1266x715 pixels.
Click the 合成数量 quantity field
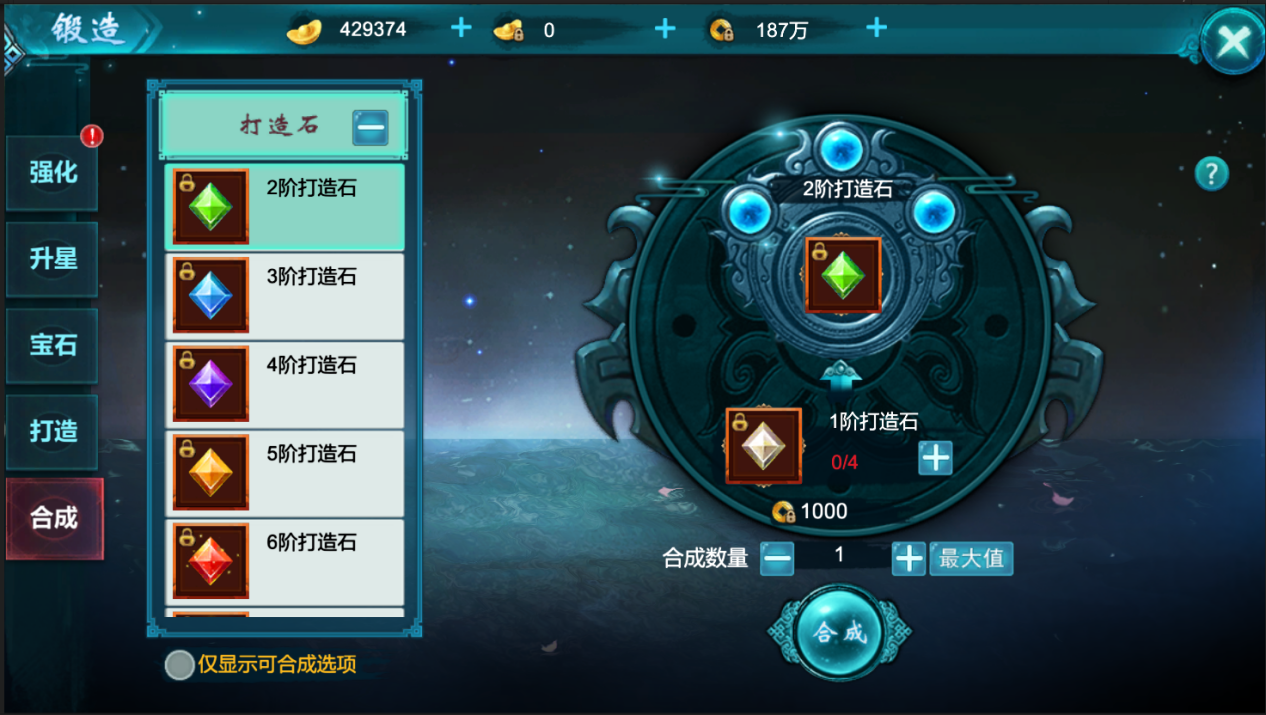point(840,556)
